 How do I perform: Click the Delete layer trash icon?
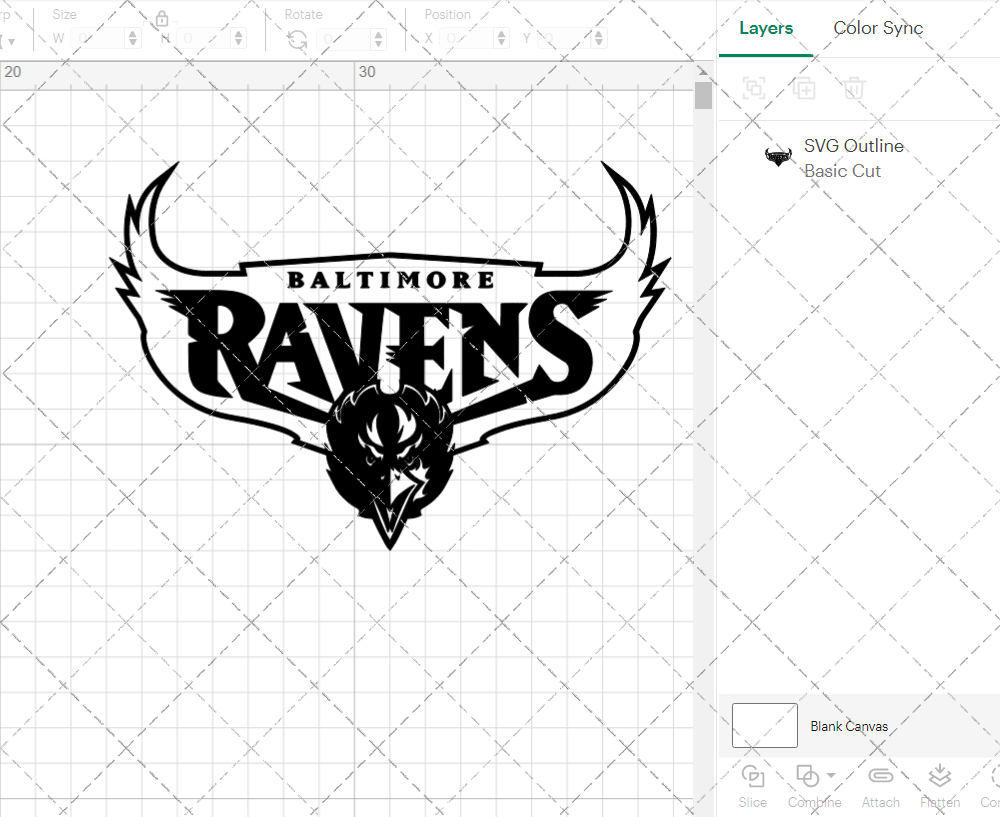(x=854, y=88)
